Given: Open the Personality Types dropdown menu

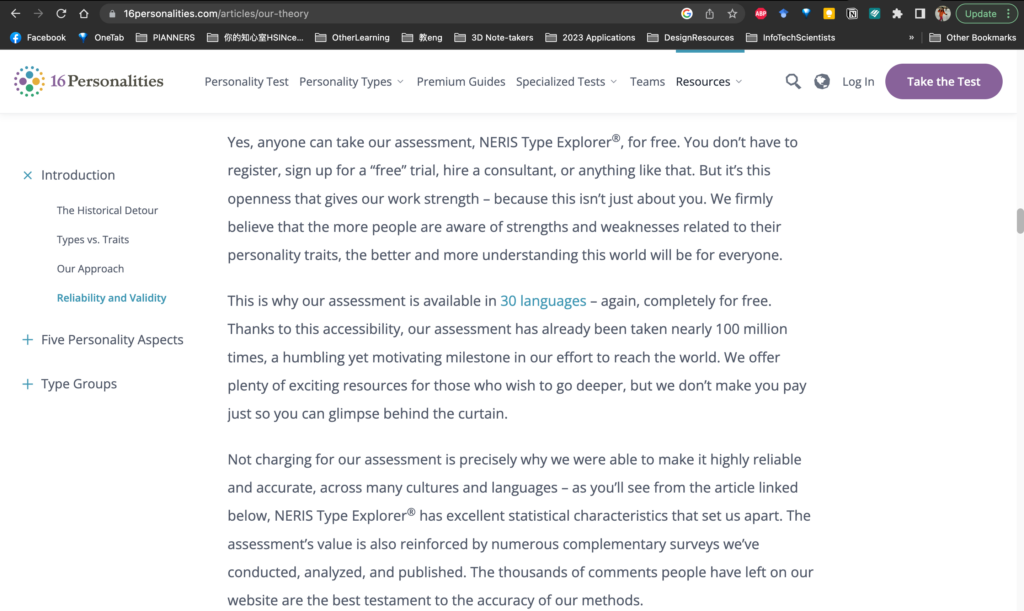Looking at the screenshot, I should (351, 82).
